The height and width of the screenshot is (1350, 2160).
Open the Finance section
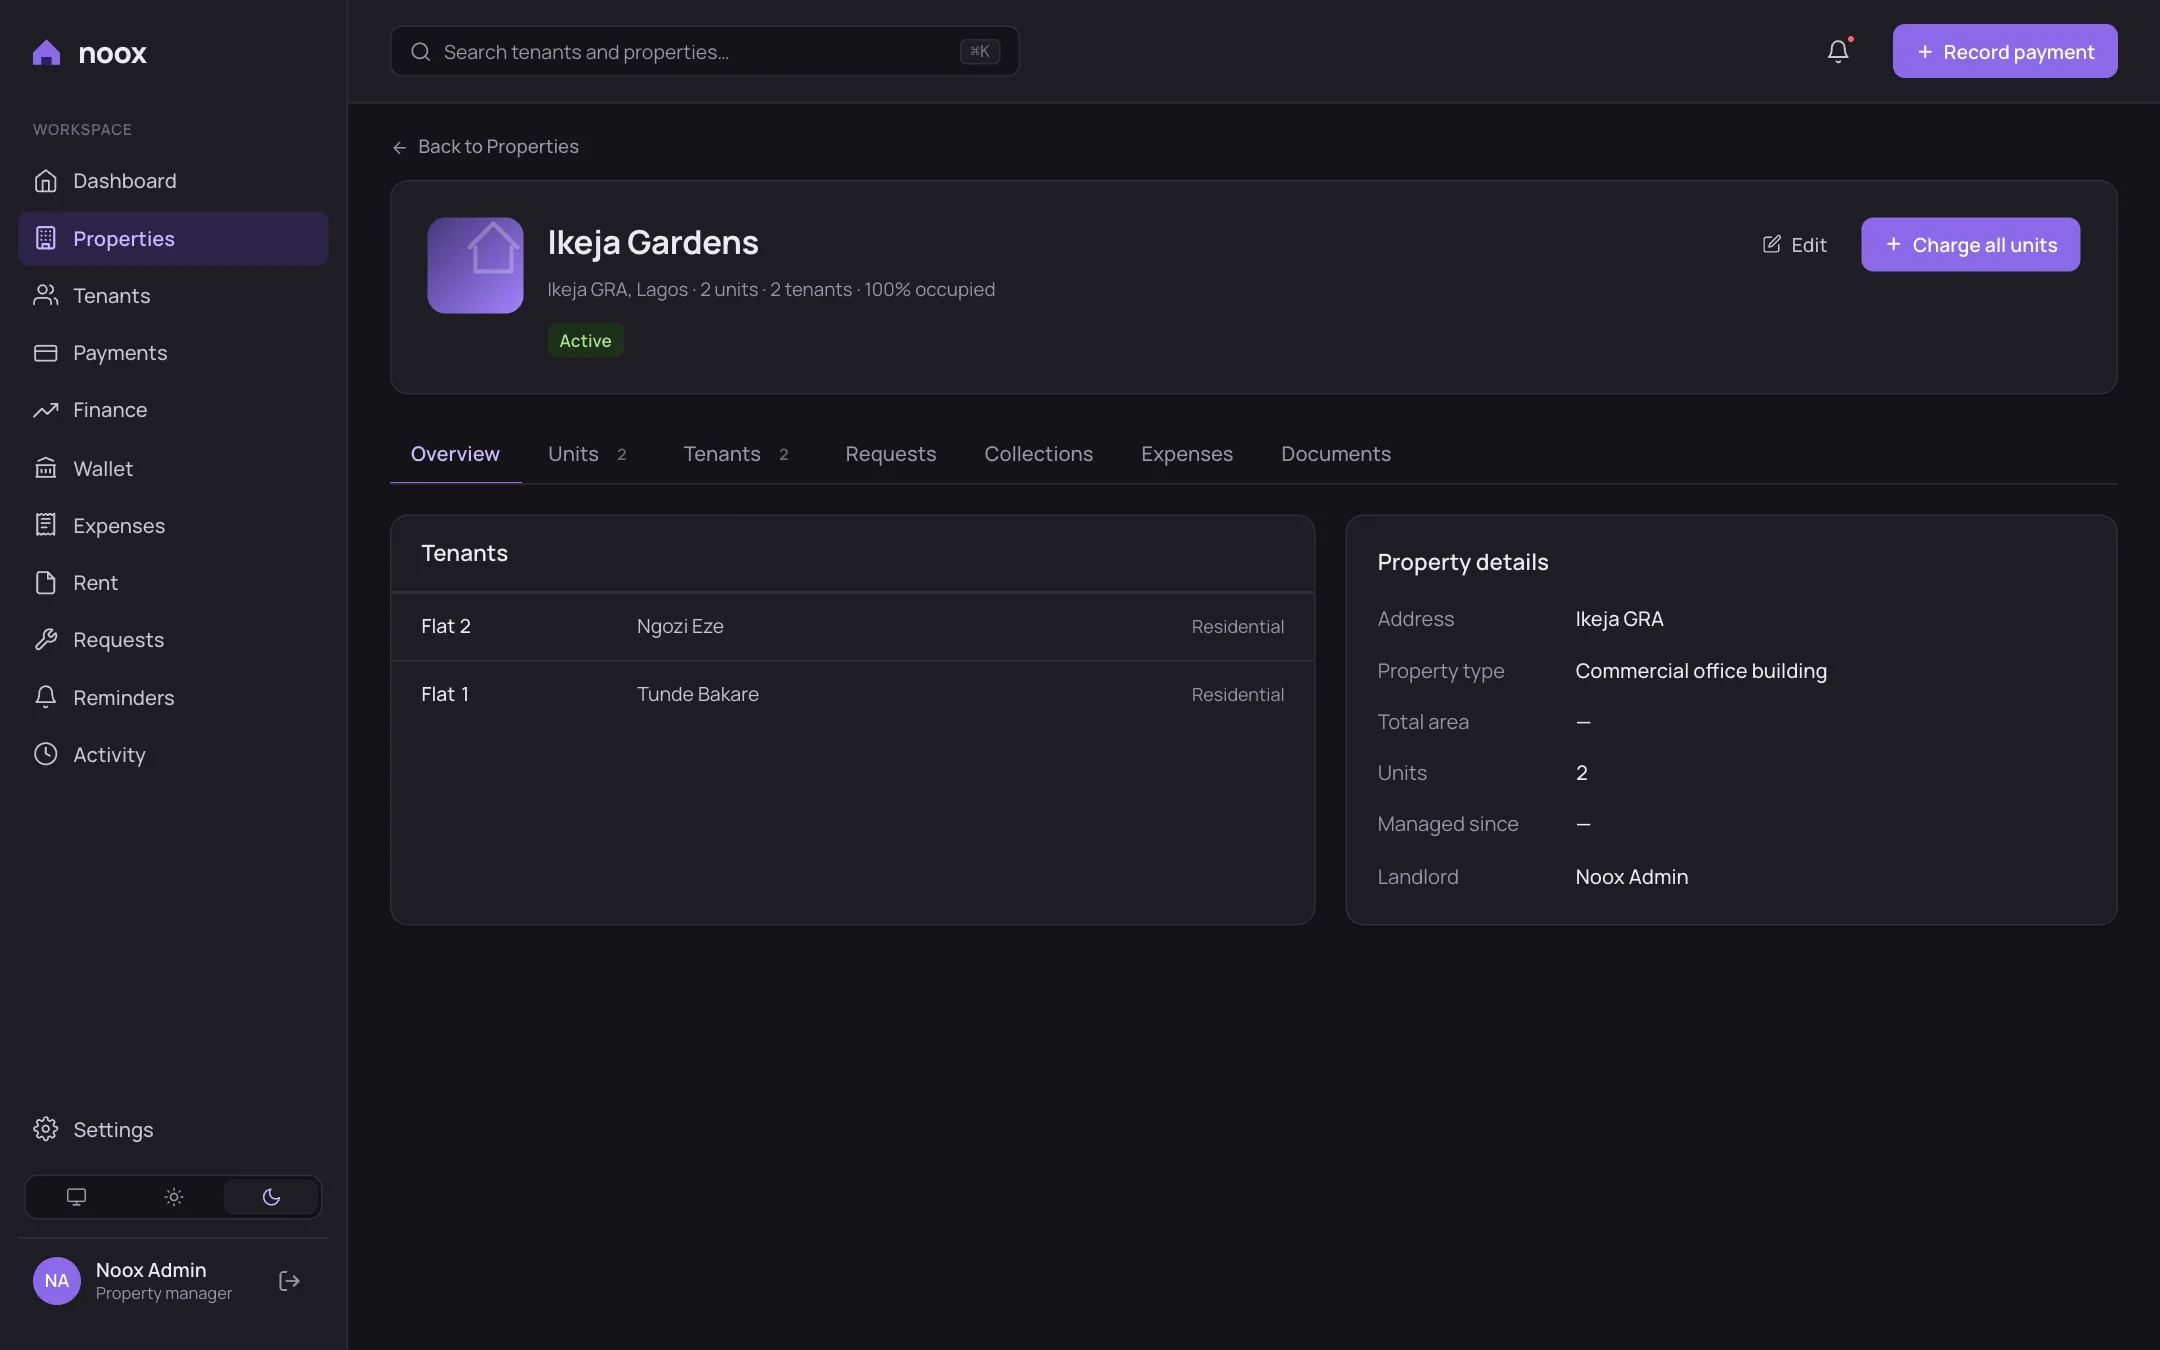pos(173,410)
